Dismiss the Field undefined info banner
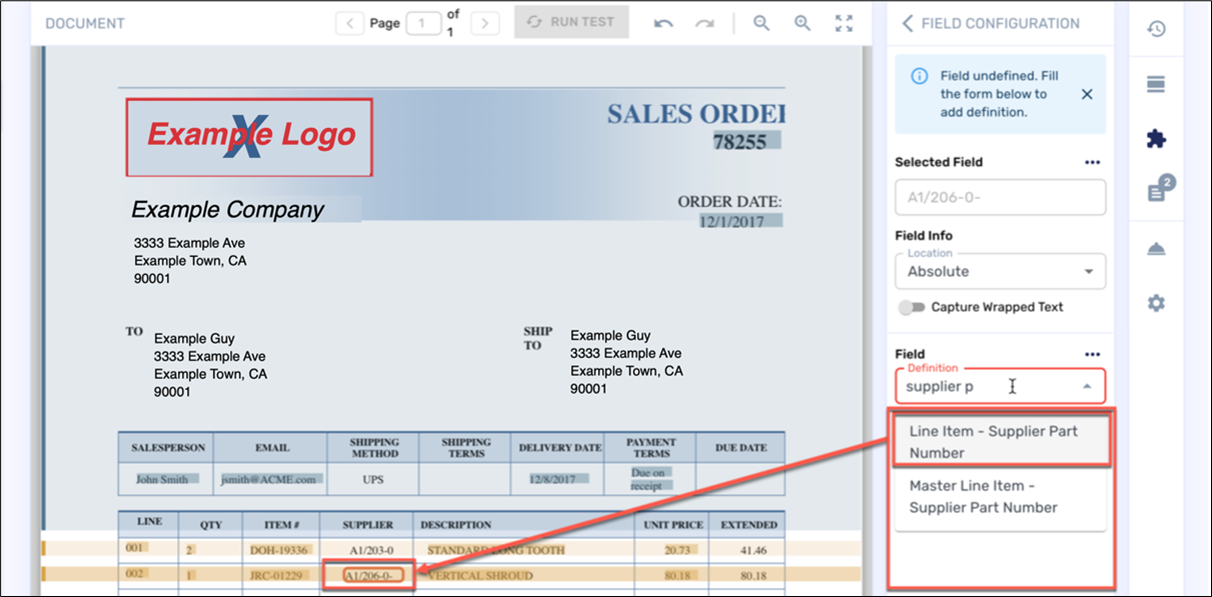 click(x=1087, y=94)
